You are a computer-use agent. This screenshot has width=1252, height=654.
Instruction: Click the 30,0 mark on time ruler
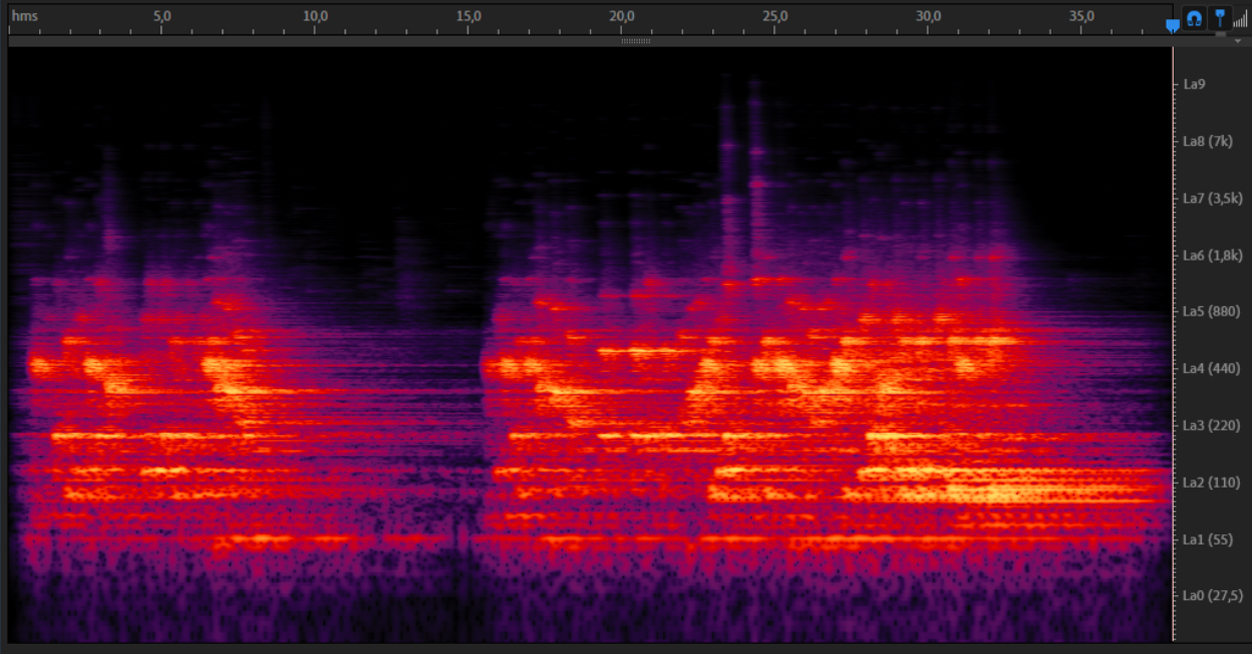point(929,16)
